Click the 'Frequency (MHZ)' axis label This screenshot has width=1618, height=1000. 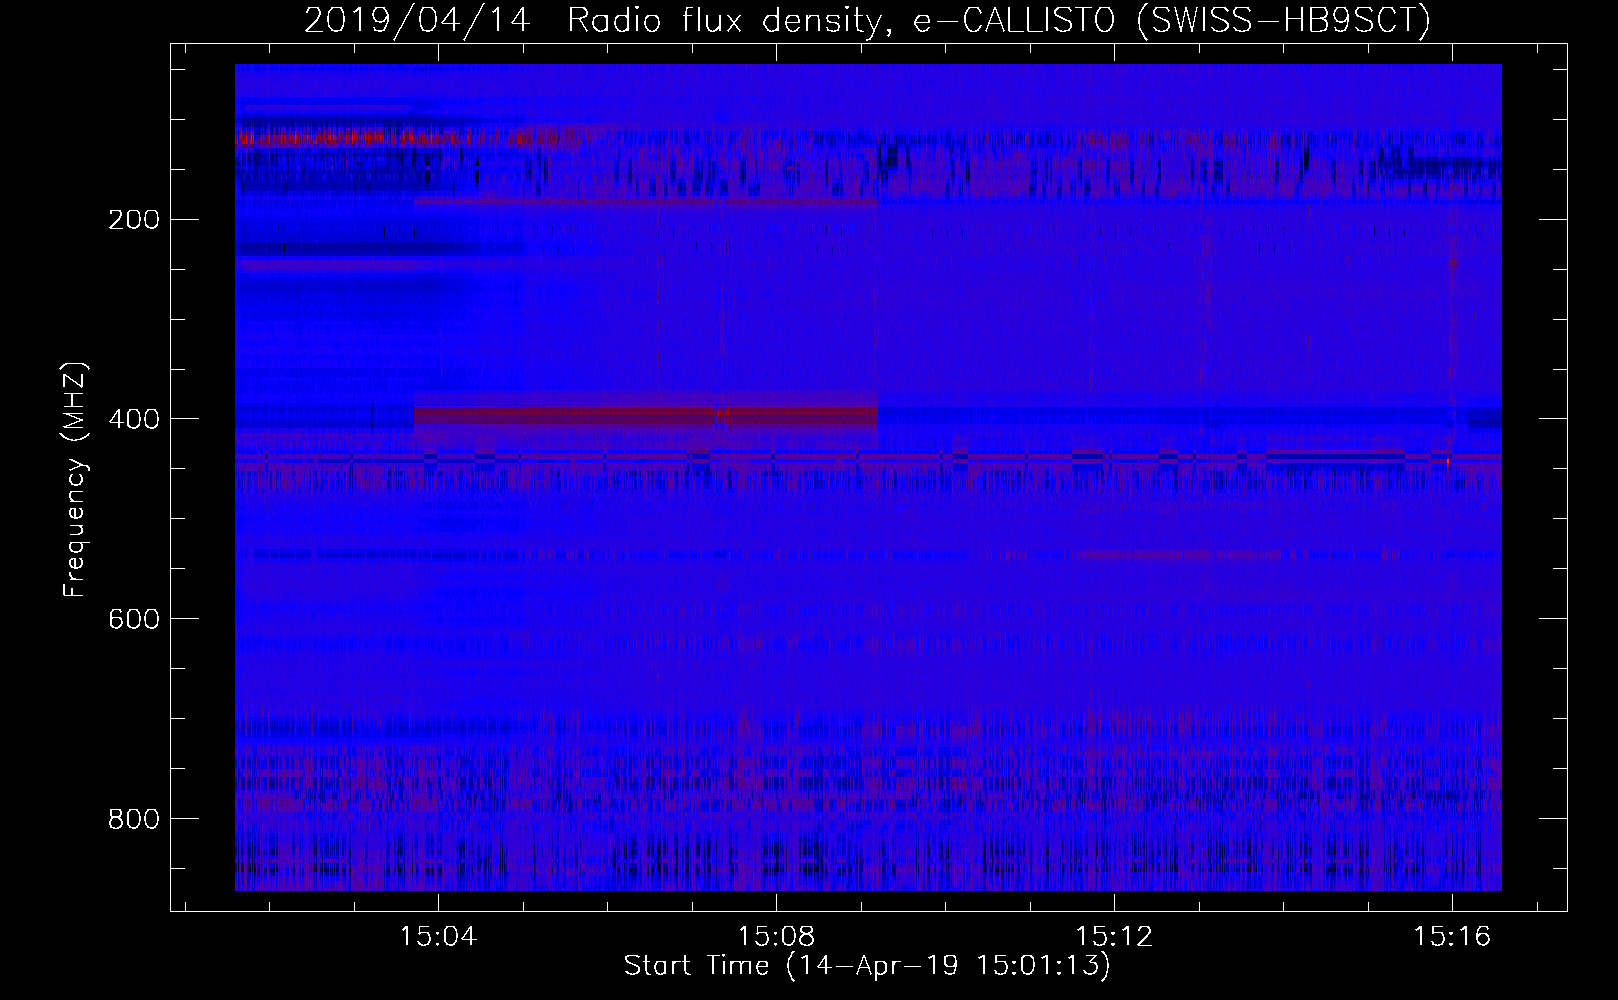pyautogui.click(x=75, y=479)
